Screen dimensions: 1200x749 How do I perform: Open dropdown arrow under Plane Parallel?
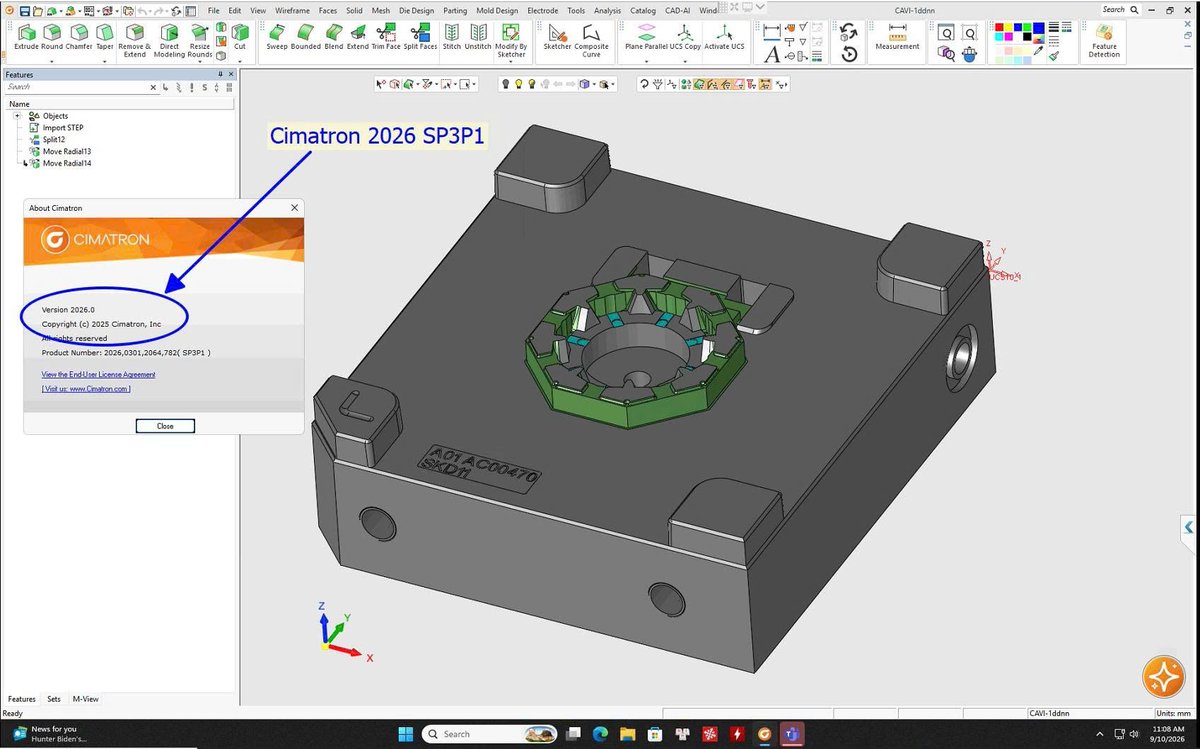pos(647,61)
